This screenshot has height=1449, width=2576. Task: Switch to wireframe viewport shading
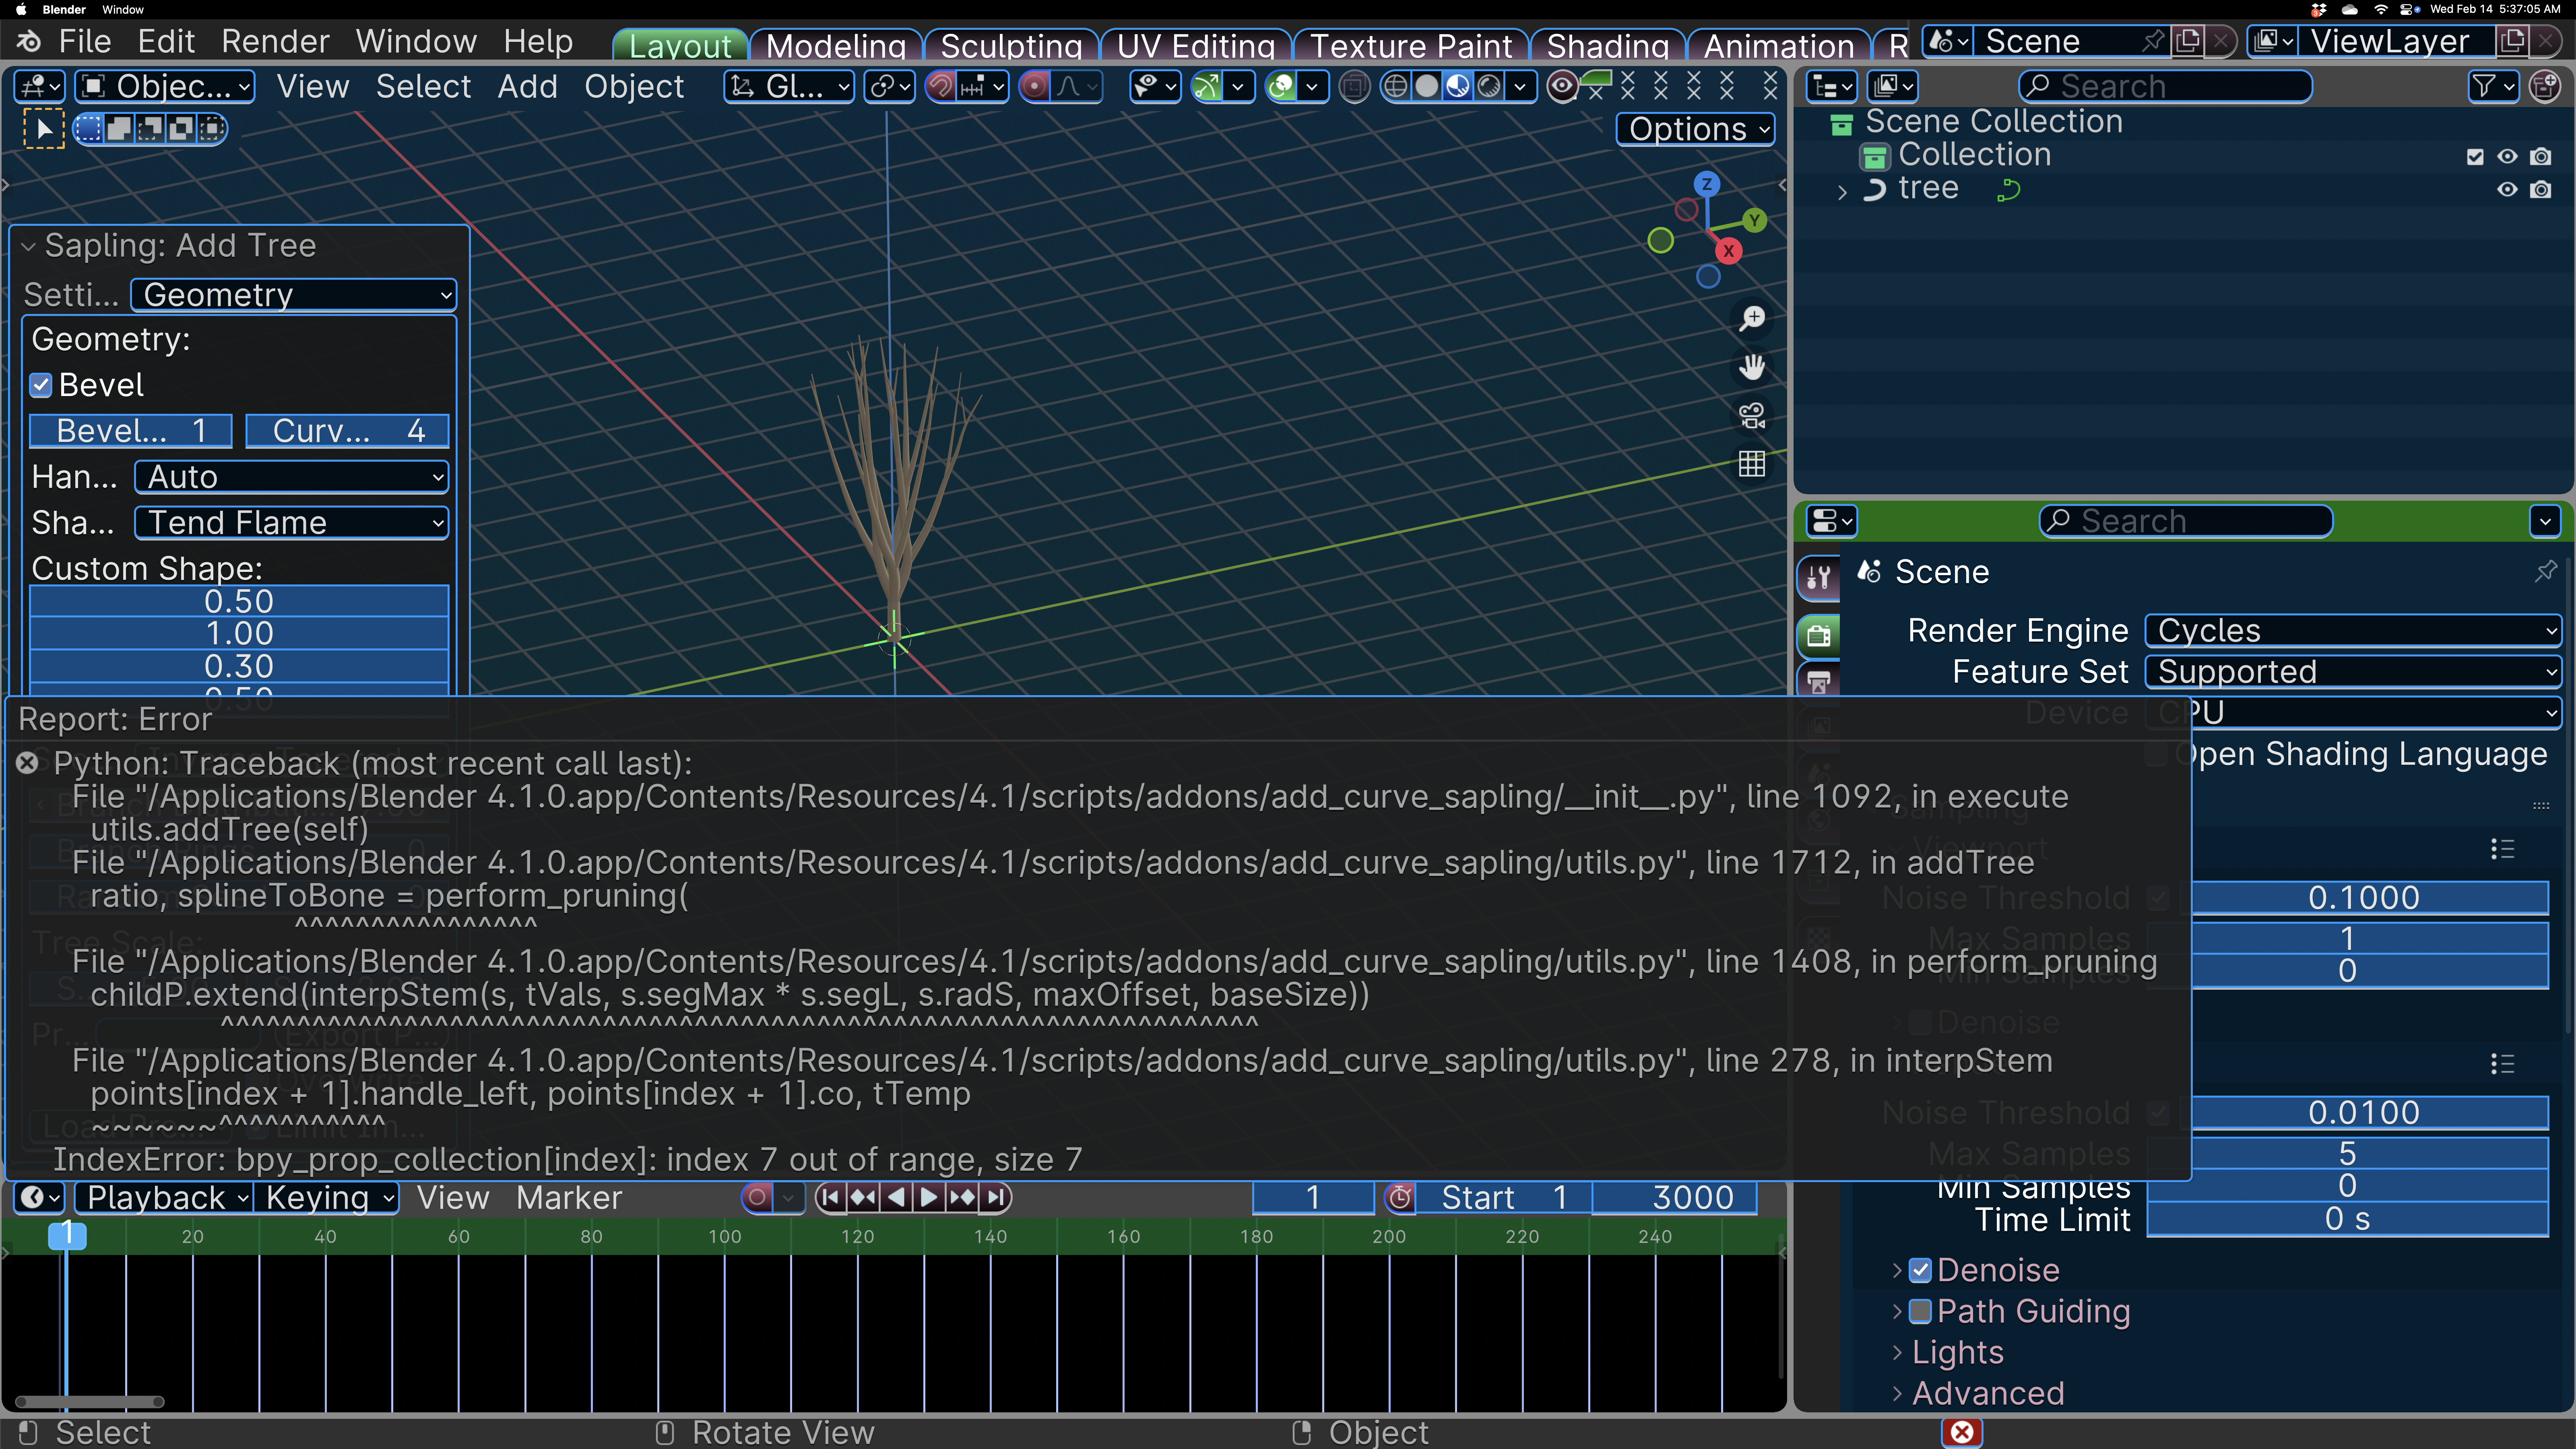[1395, 87]
